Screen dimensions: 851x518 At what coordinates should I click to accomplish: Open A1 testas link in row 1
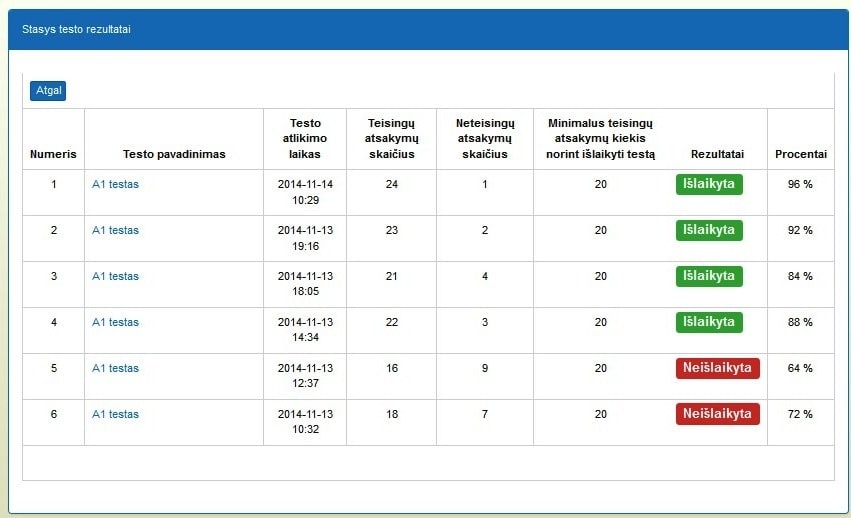click(115, 184)
